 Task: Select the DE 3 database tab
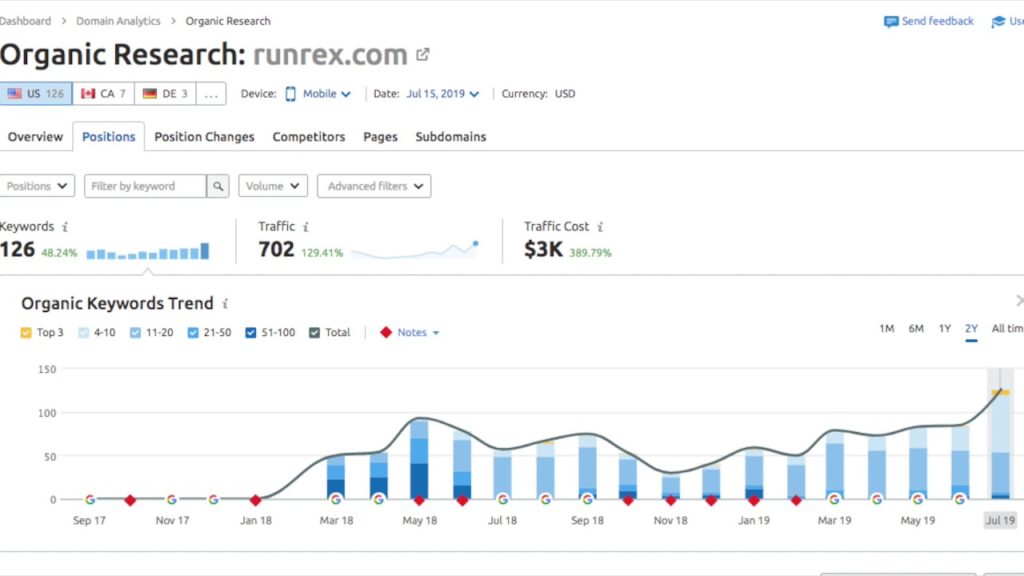pos(165,93)
